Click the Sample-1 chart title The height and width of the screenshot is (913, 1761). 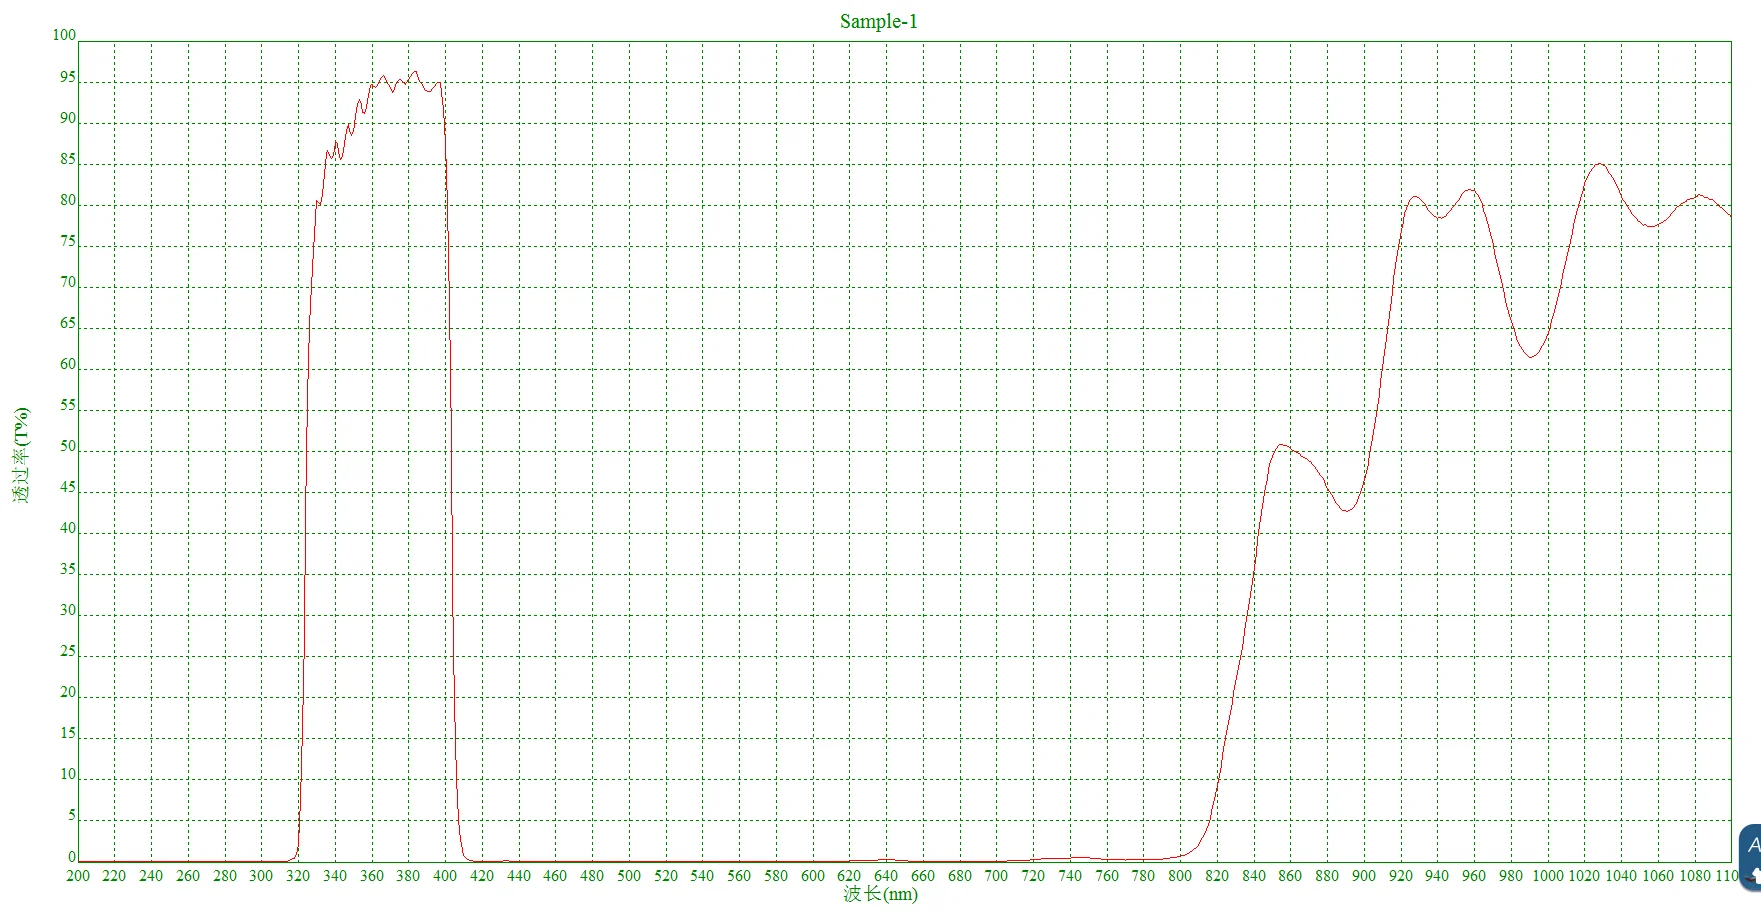878,21
